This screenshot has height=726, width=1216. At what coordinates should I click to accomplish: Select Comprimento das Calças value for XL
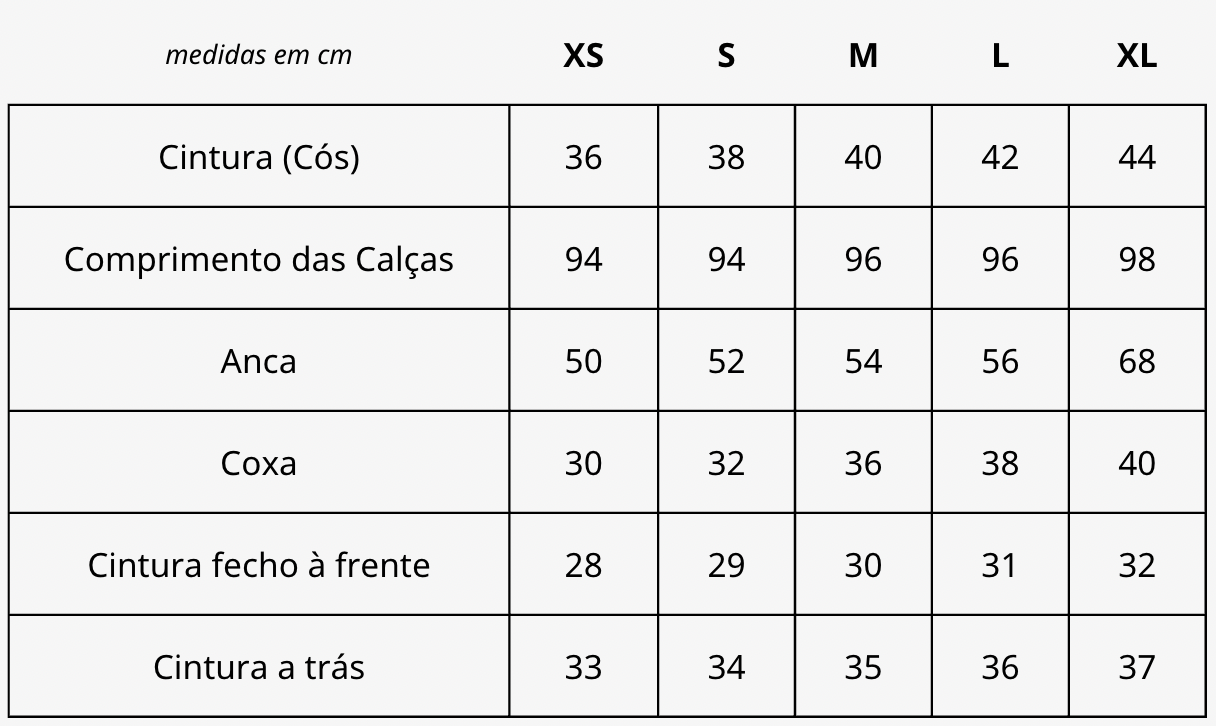[1136, 259]
